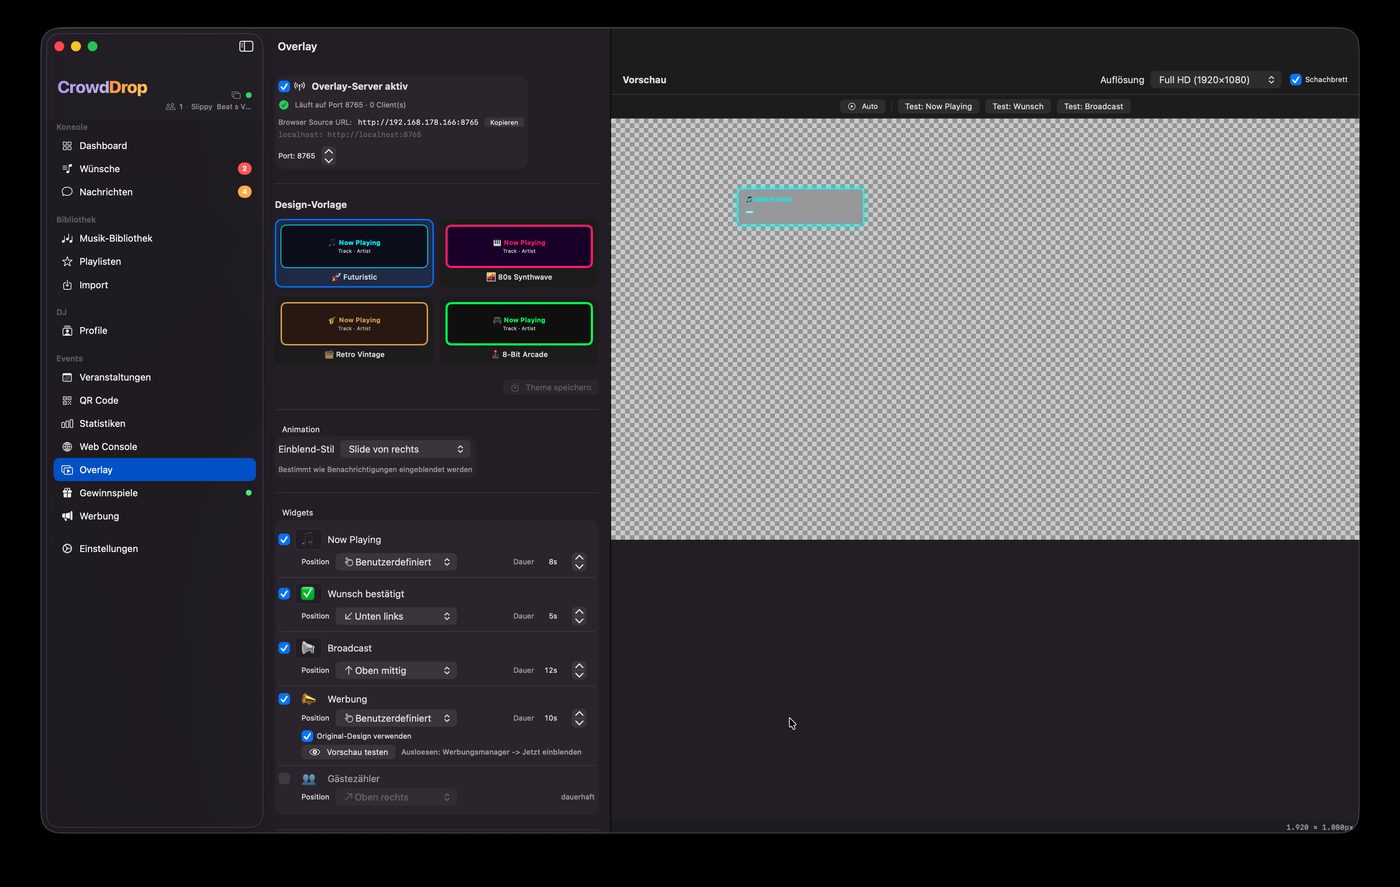Copy the Browser Source URL with Kopieren
Image resolution: width=1400 pixels, height=887 pixels.
click(504, 122)
